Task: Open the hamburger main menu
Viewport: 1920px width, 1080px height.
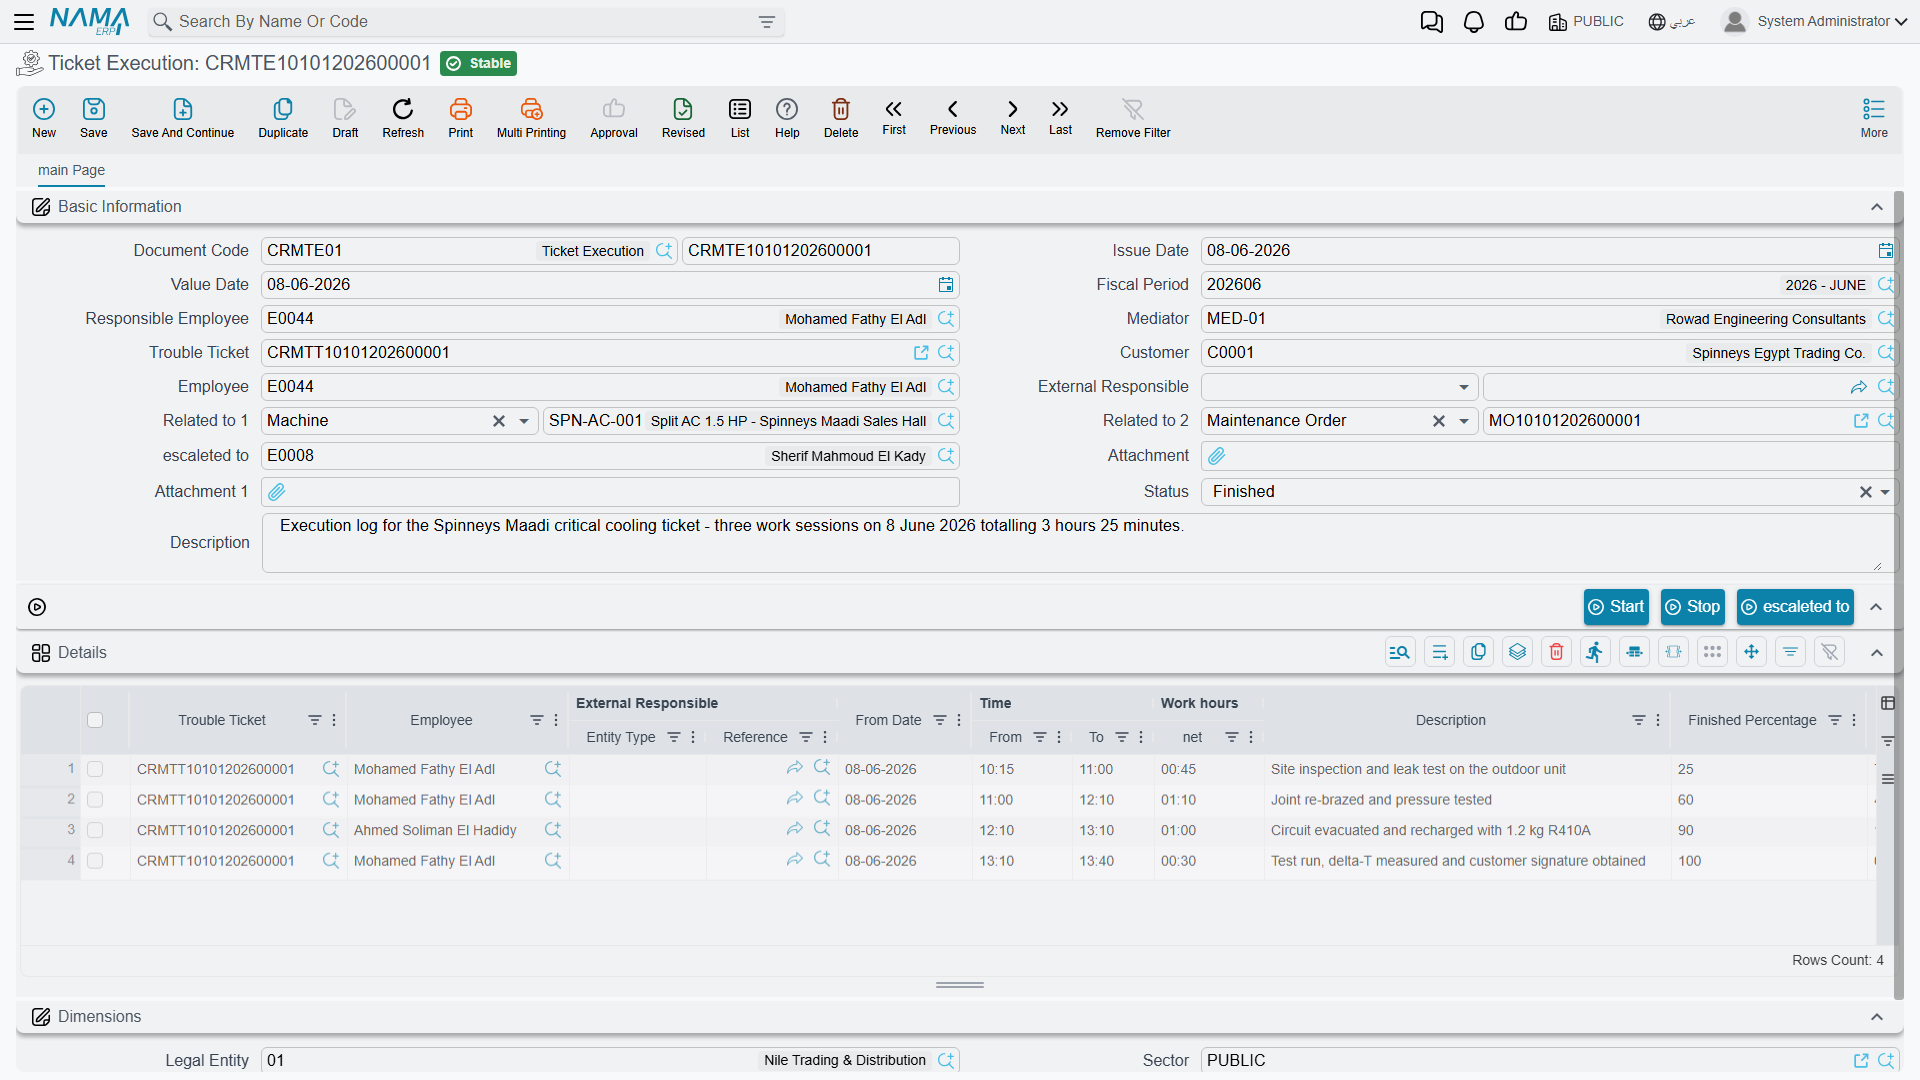Action: click(24, 21)
